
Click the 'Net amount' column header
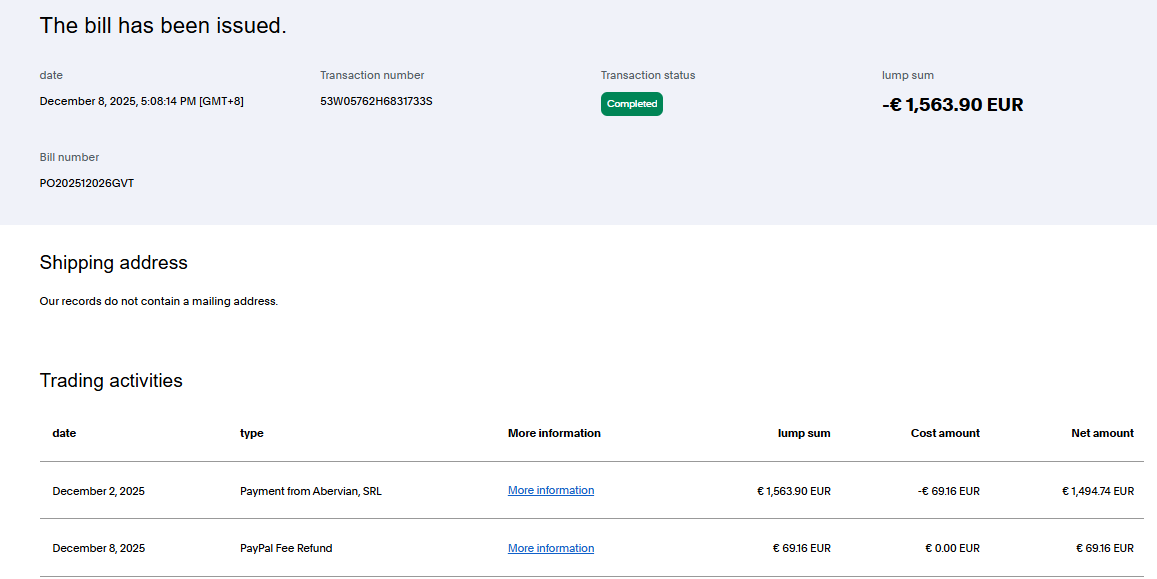1102,433
